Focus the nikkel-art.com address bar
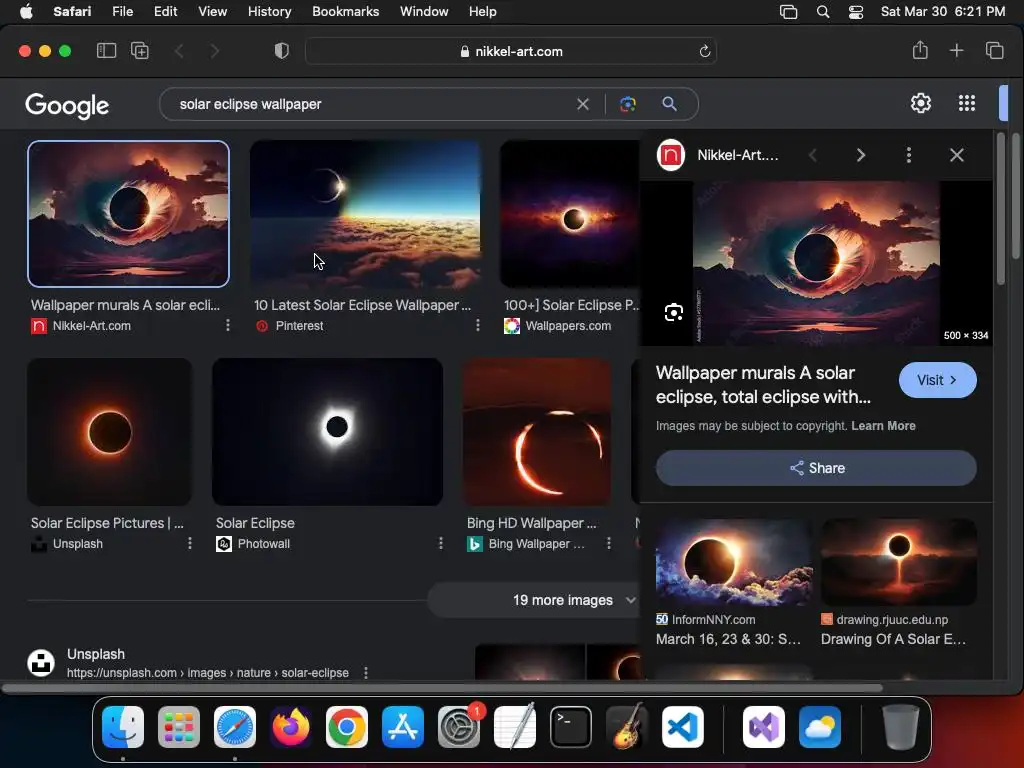Viewport: 1024px width, 768px height. click(x=511, y=51)
